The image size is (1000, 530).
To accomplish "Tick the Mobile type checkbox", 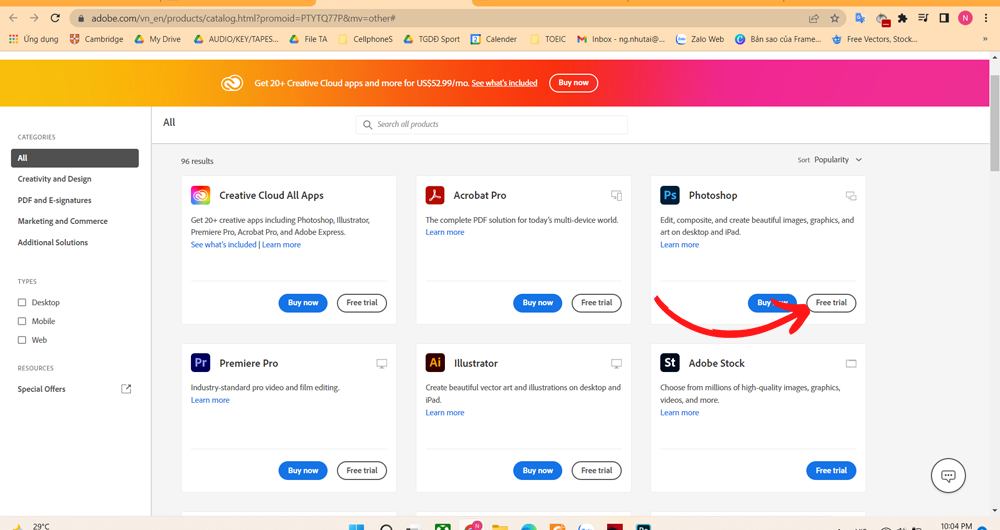I will pos(22,321).
